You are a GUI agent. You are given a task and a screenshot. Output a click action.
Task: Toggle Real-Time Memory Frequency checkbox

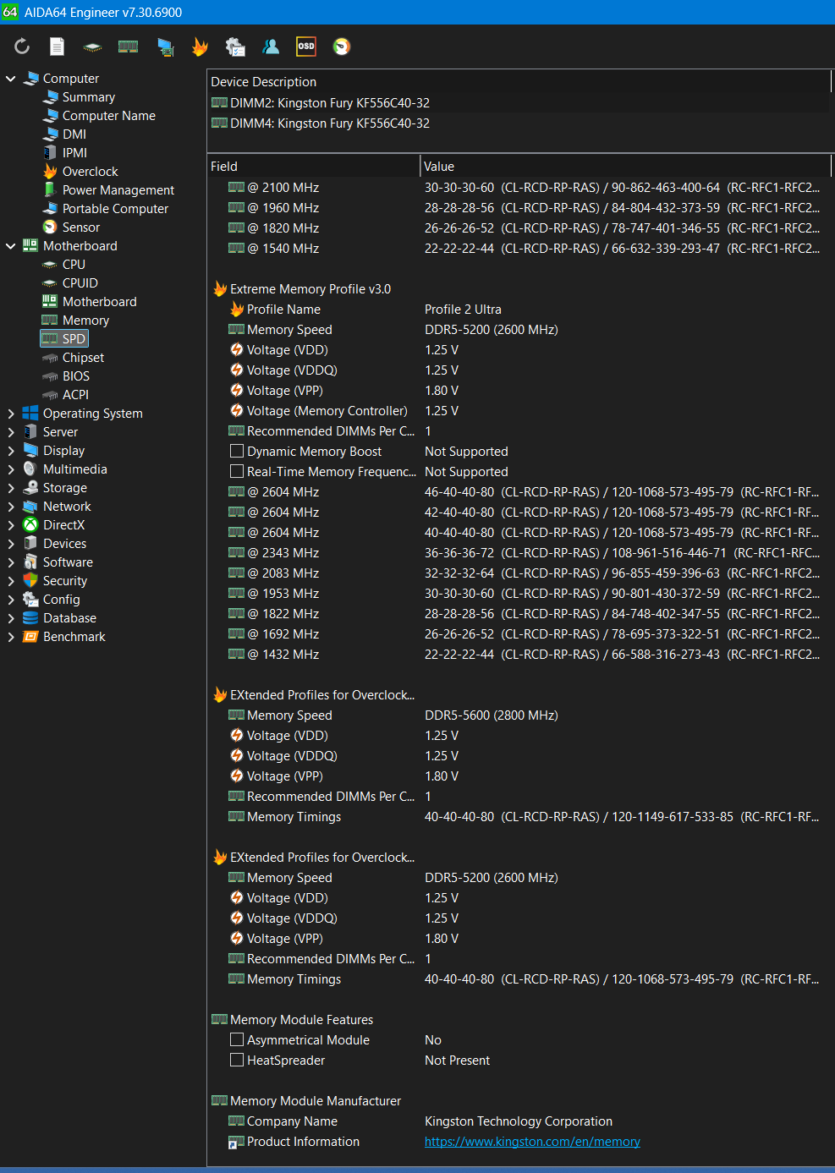[236, 472]
